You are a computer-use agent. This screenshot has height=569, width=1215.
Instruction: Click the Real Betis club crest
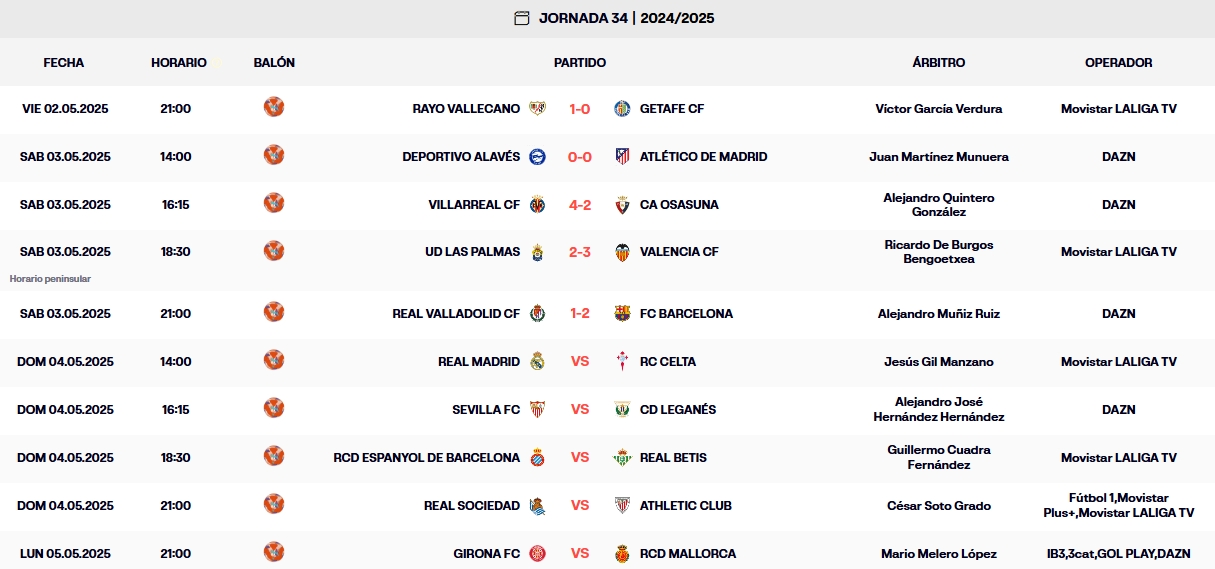pos(622,458)
